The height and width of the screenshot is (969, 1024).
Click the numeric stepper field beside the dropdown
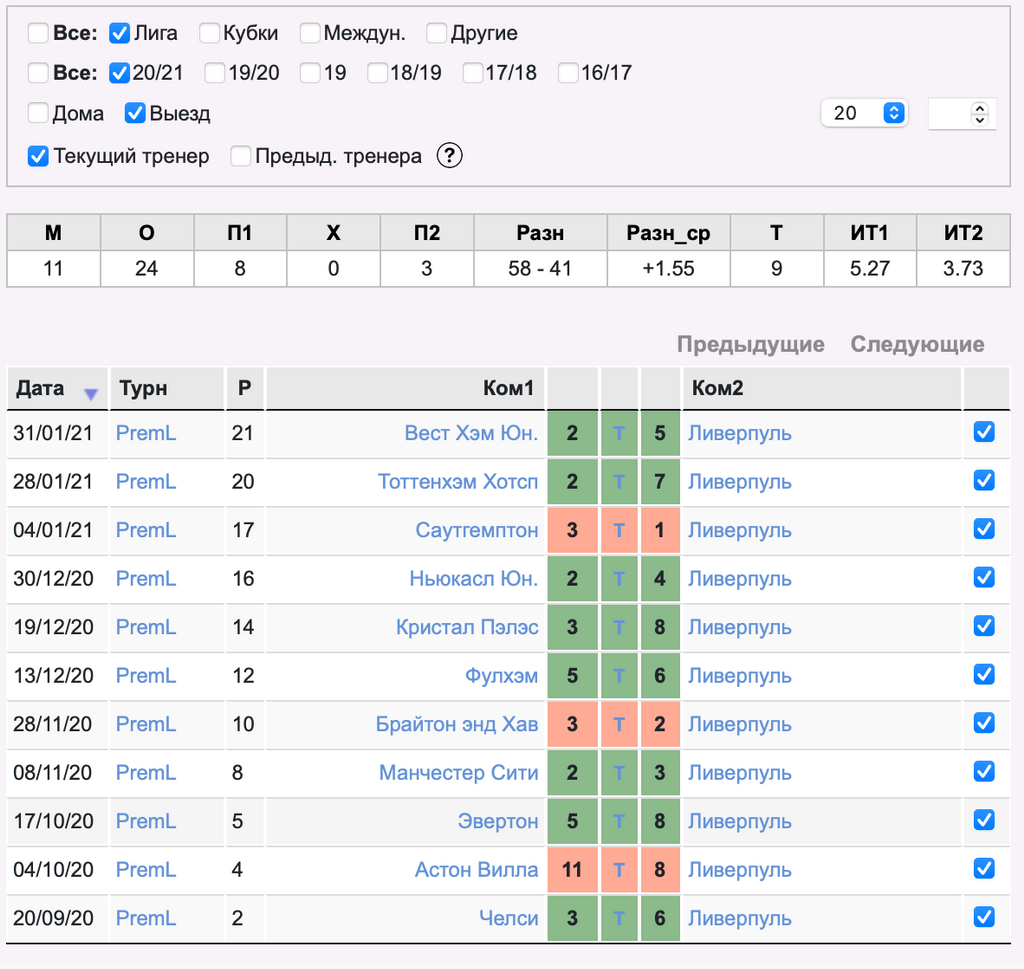(x=962, y=114)
